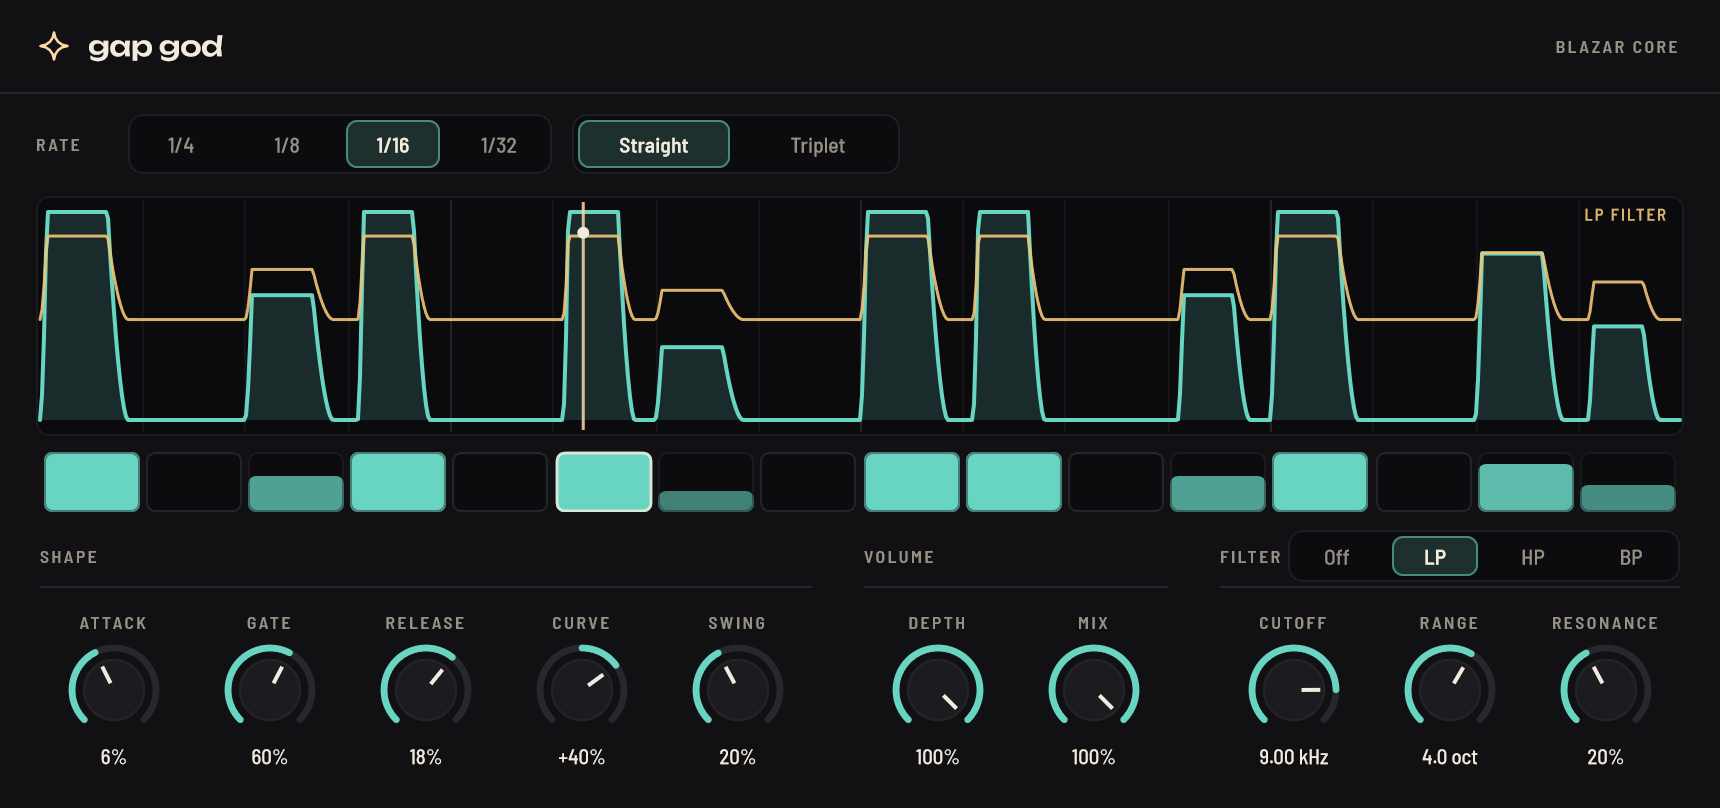
Task: Adjust the Gate knob
Action: pyautogui.click(x=270, y=689)
